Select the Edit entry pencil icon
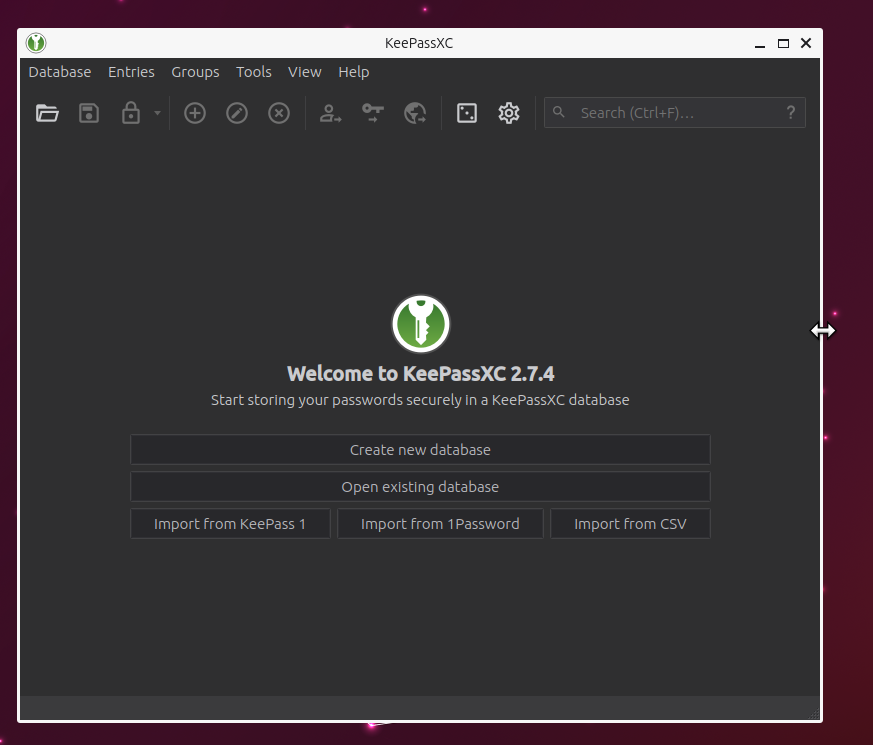Screen dimensions: 873x745 236,112
